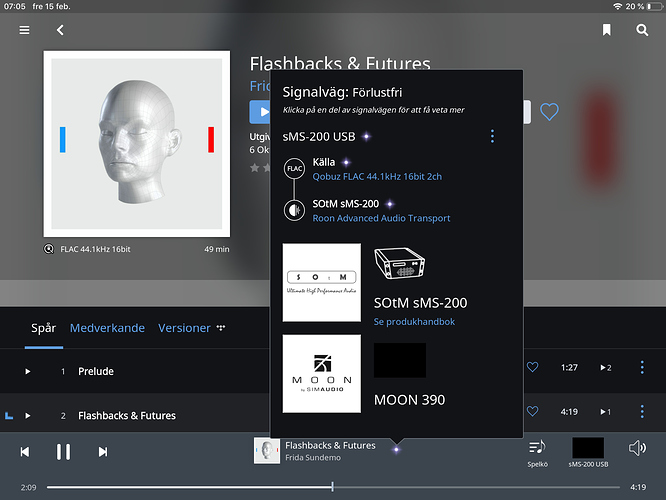
Task: Open Flashbacks & Futures track three-dot menu
Action: point(642,411)
